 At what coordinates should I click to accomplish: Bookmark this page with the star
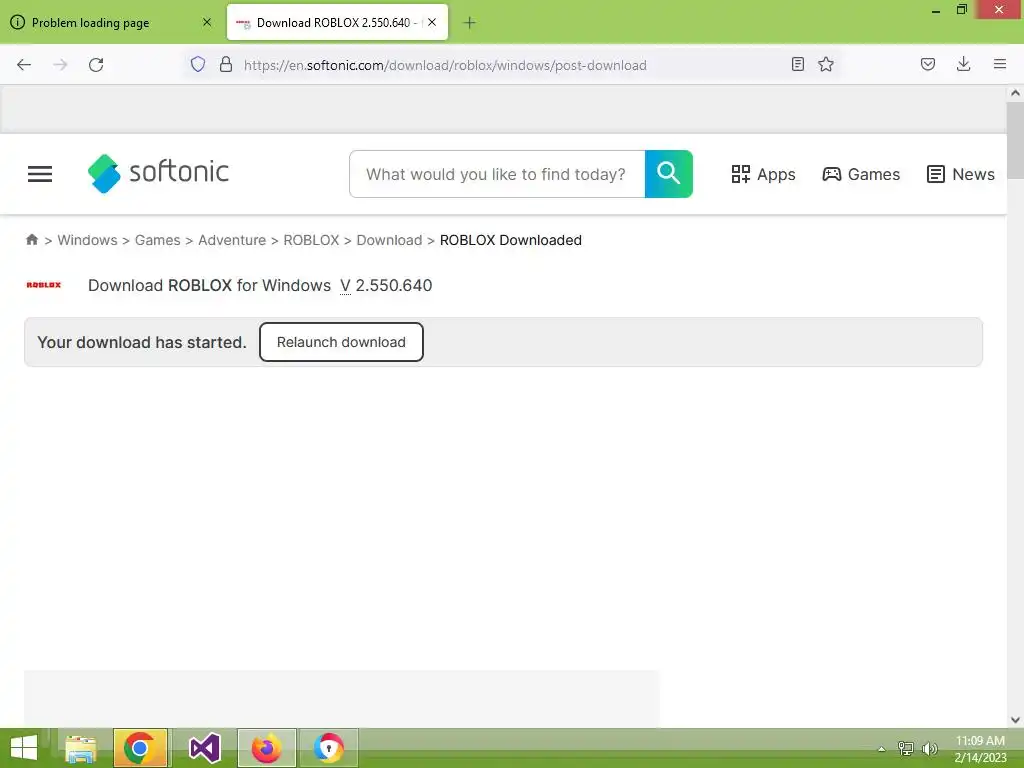point(825,65)
